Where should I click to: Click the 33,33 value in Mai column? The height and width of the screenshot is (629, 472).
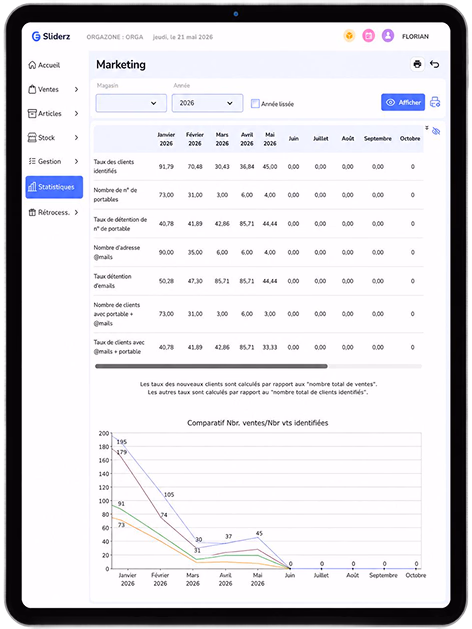270,347
